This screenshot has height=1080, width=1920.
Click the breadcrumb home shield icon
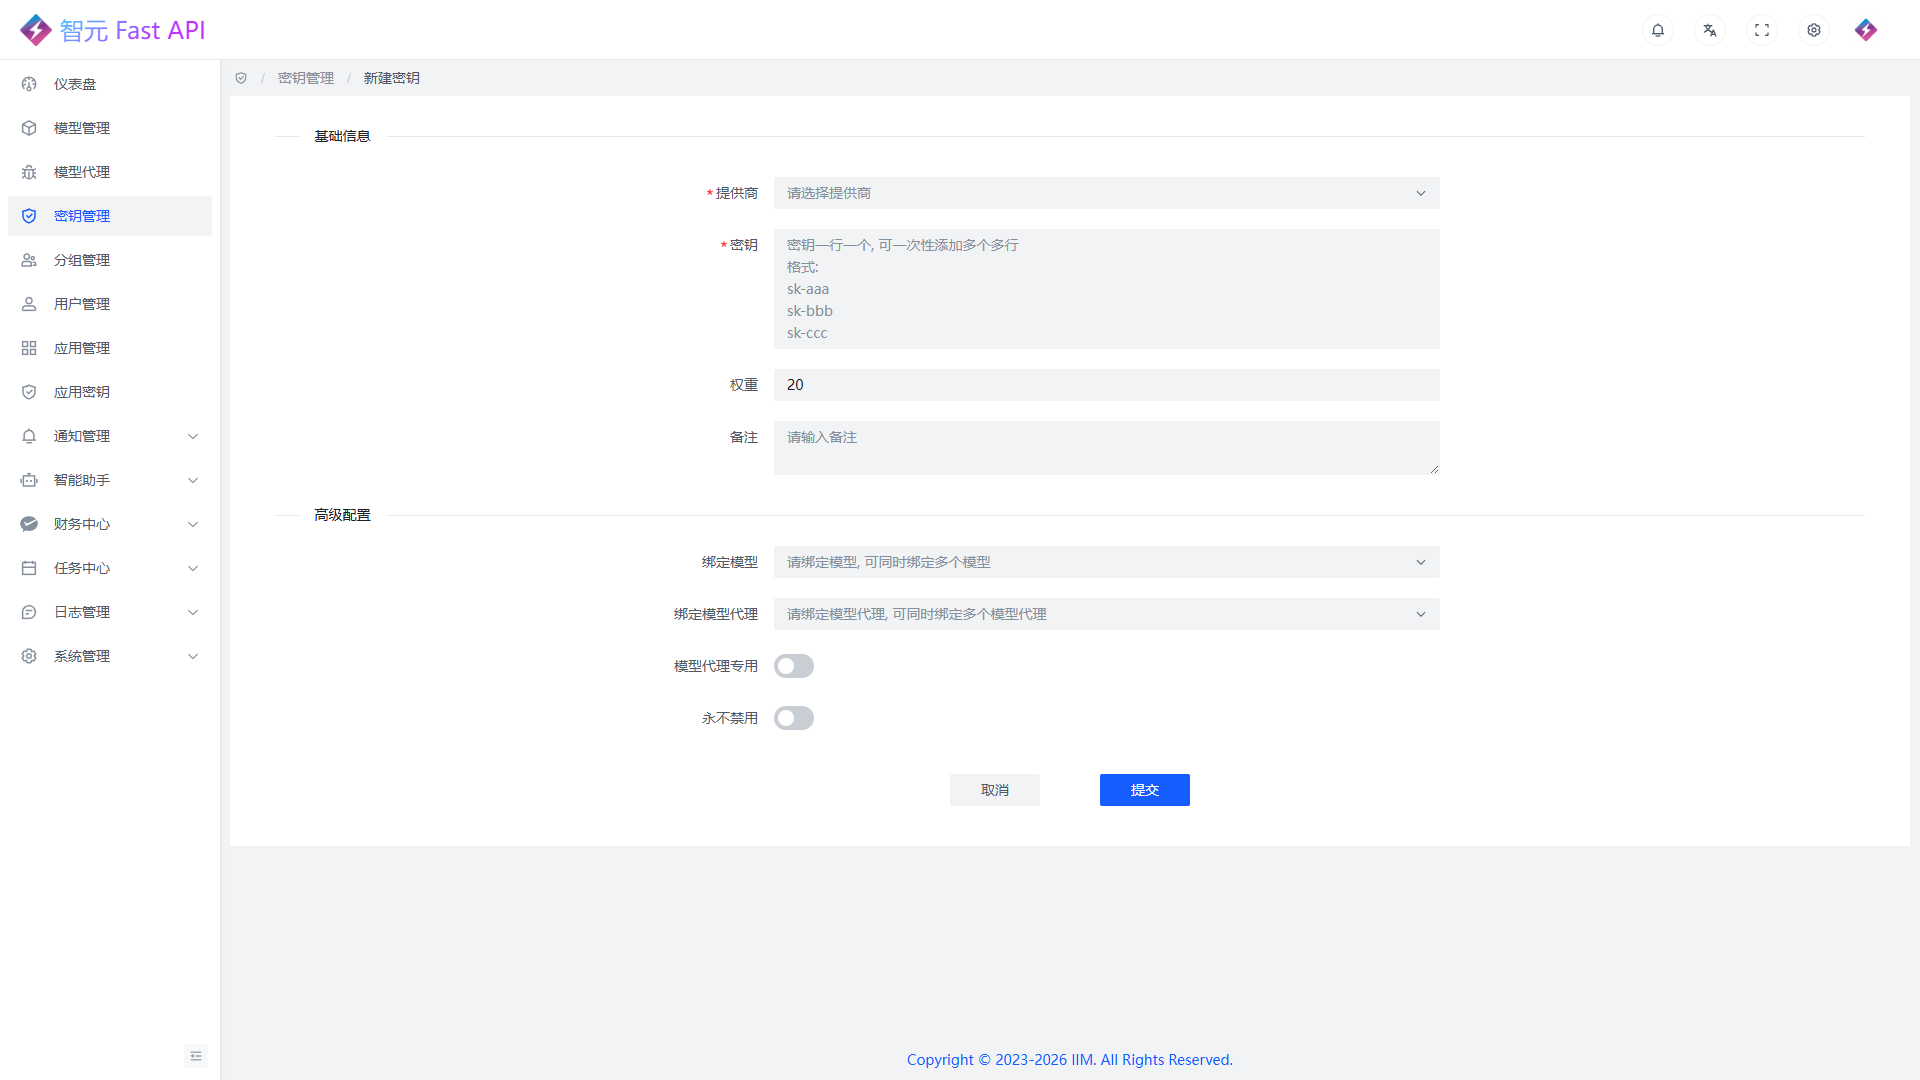[241, 78]
